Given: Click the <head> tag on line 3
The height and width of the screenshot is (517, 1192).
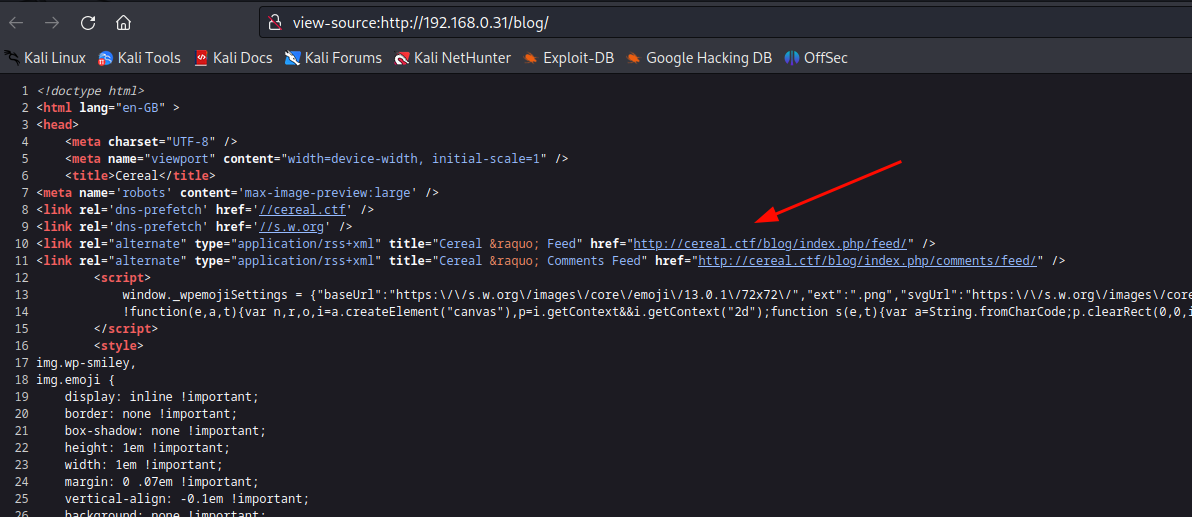Looking at the screenshot, I should (57, 125).
